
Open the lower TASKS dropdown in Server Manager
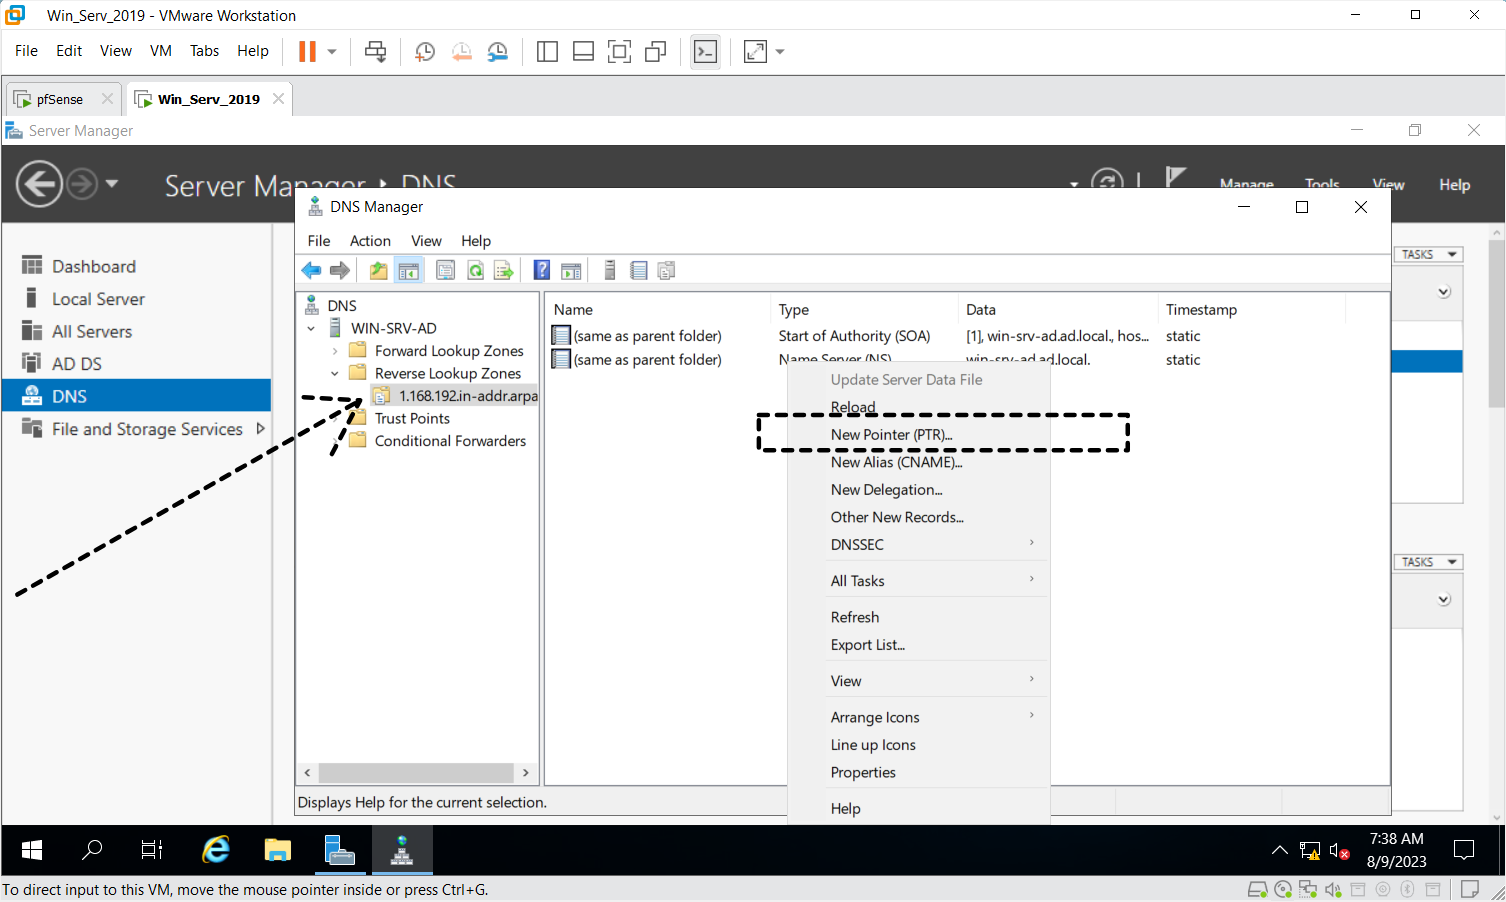(x=1428, y=562)
